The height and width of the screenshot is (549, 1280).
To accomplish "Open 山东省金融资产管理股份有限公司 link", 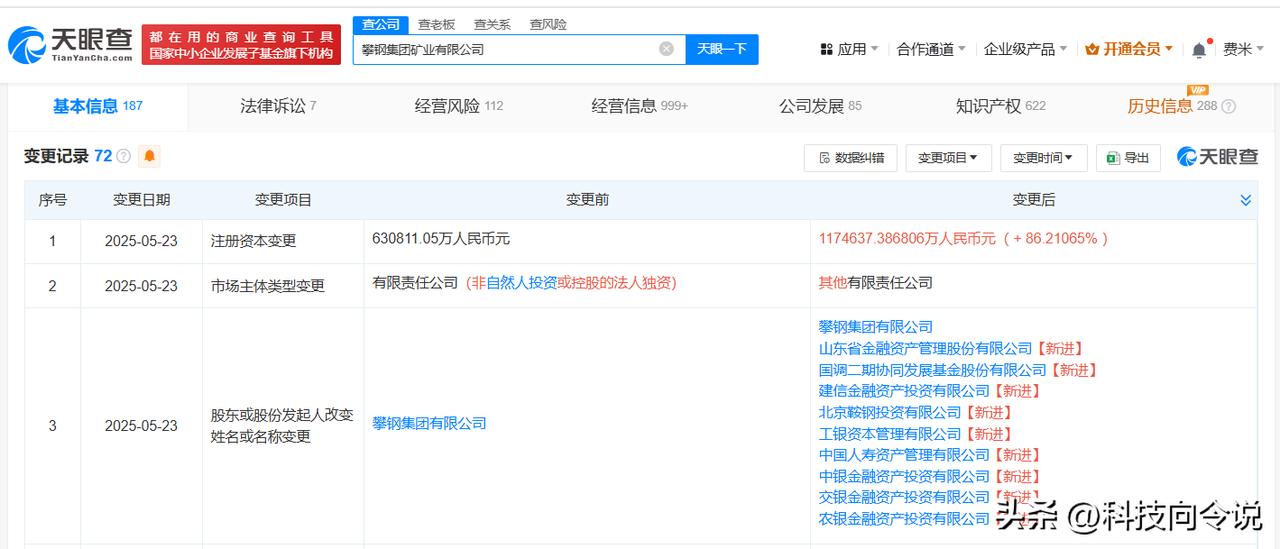I will click(925, 349).
